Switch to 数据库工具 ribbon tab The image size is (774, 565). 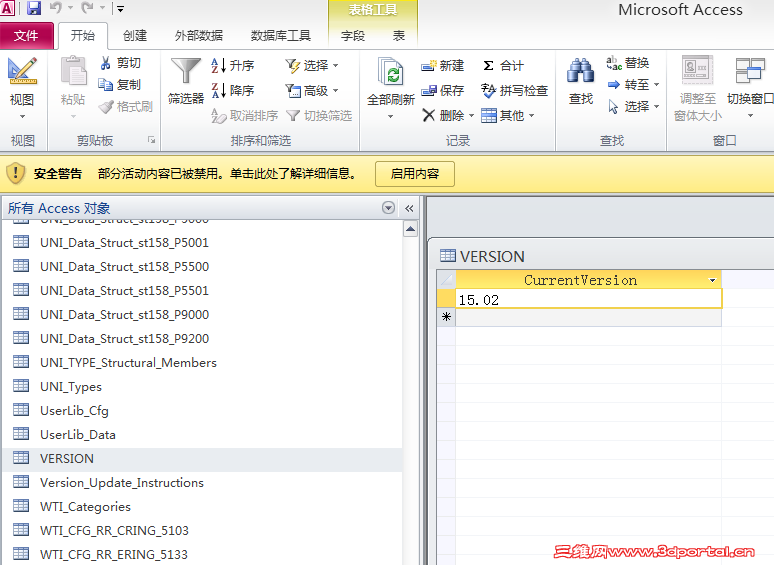click(x=280, y=36)
